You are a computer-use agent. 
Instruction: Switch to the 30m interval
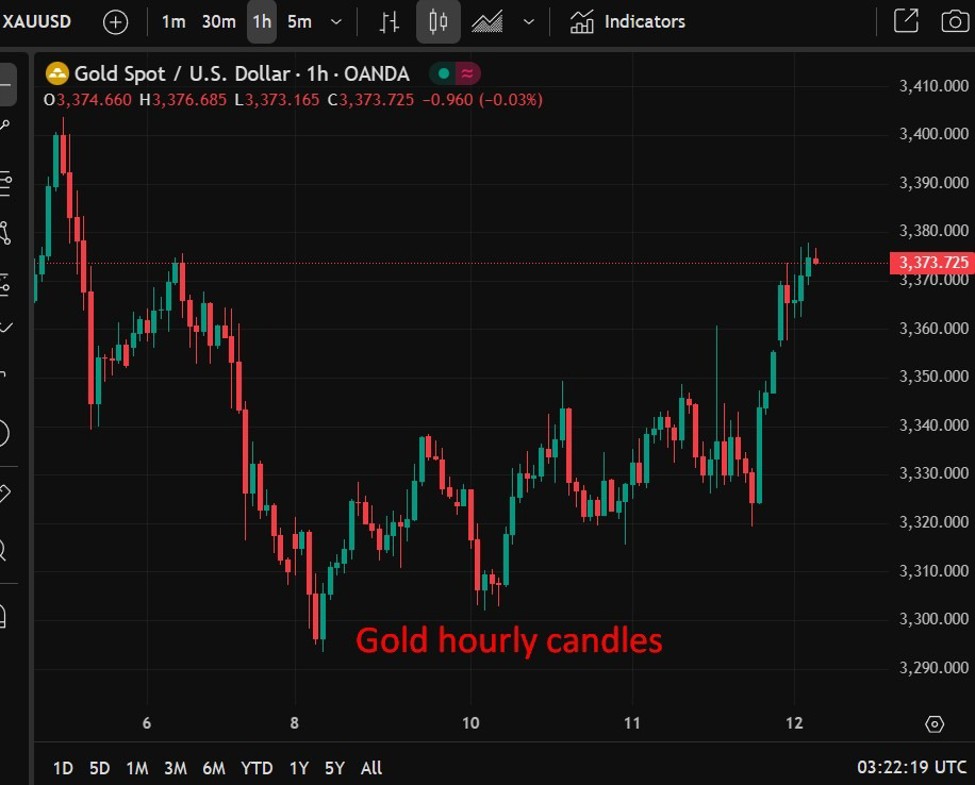coord(218,22)
